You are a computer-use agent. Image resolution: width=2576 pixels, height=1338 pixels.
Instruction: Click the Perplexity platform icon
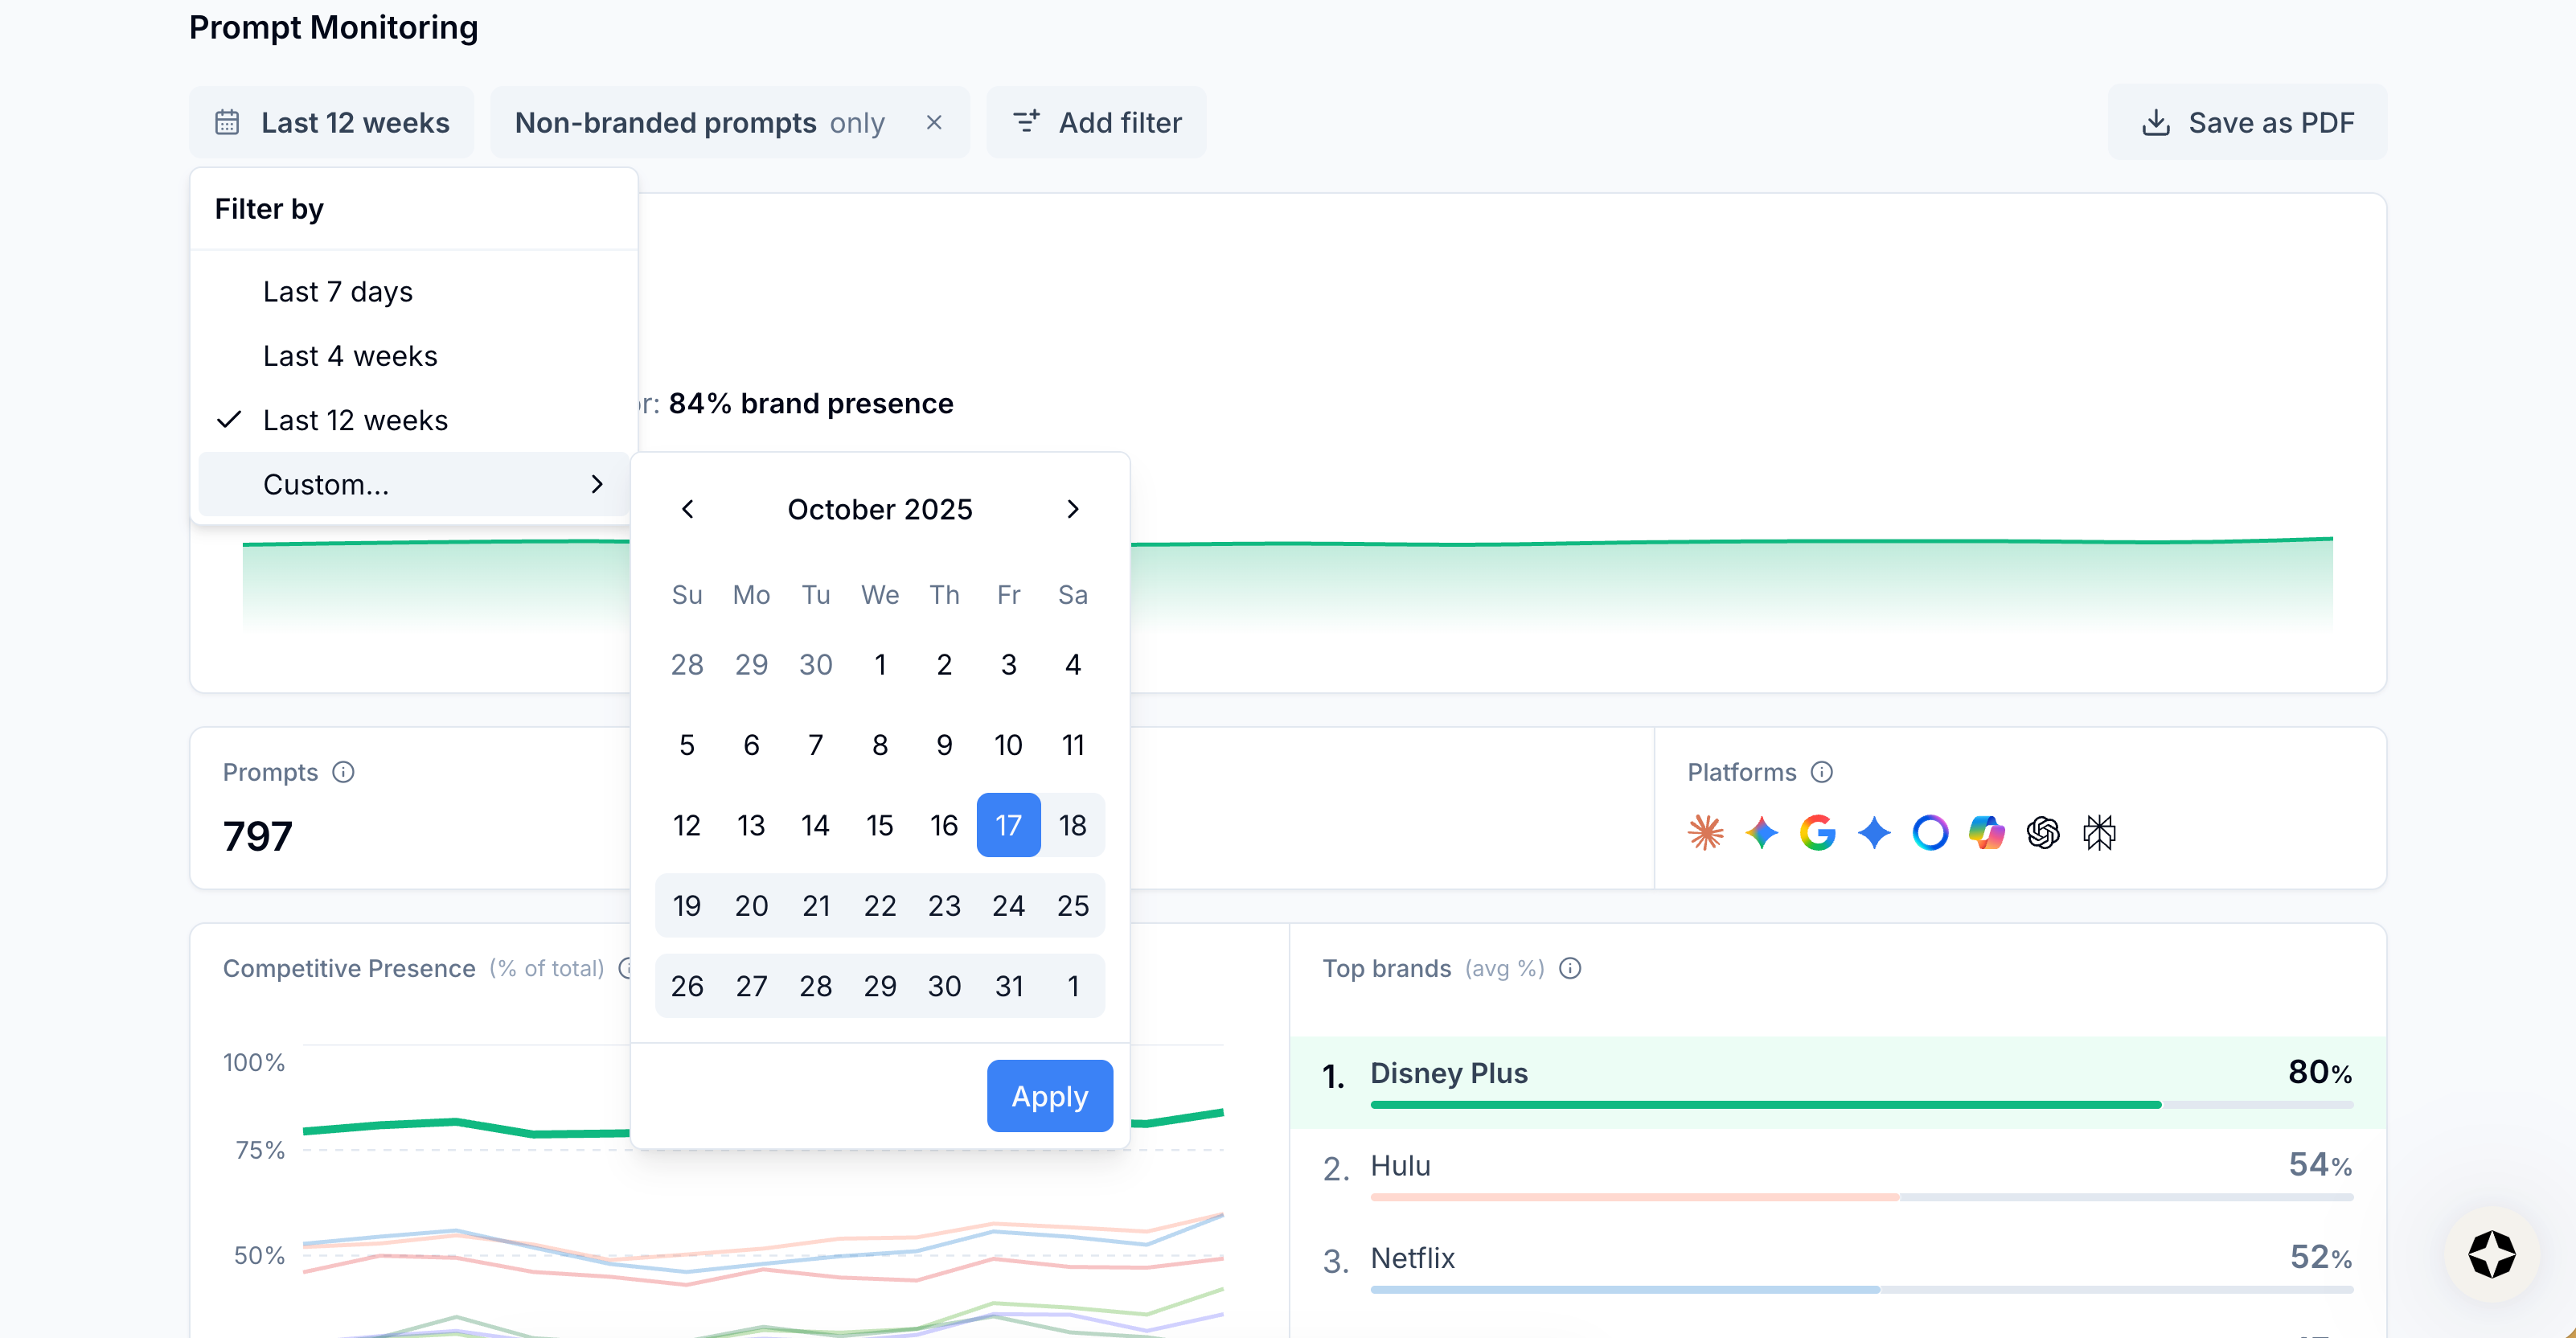pyautogui.click(x=2099, y=832)
